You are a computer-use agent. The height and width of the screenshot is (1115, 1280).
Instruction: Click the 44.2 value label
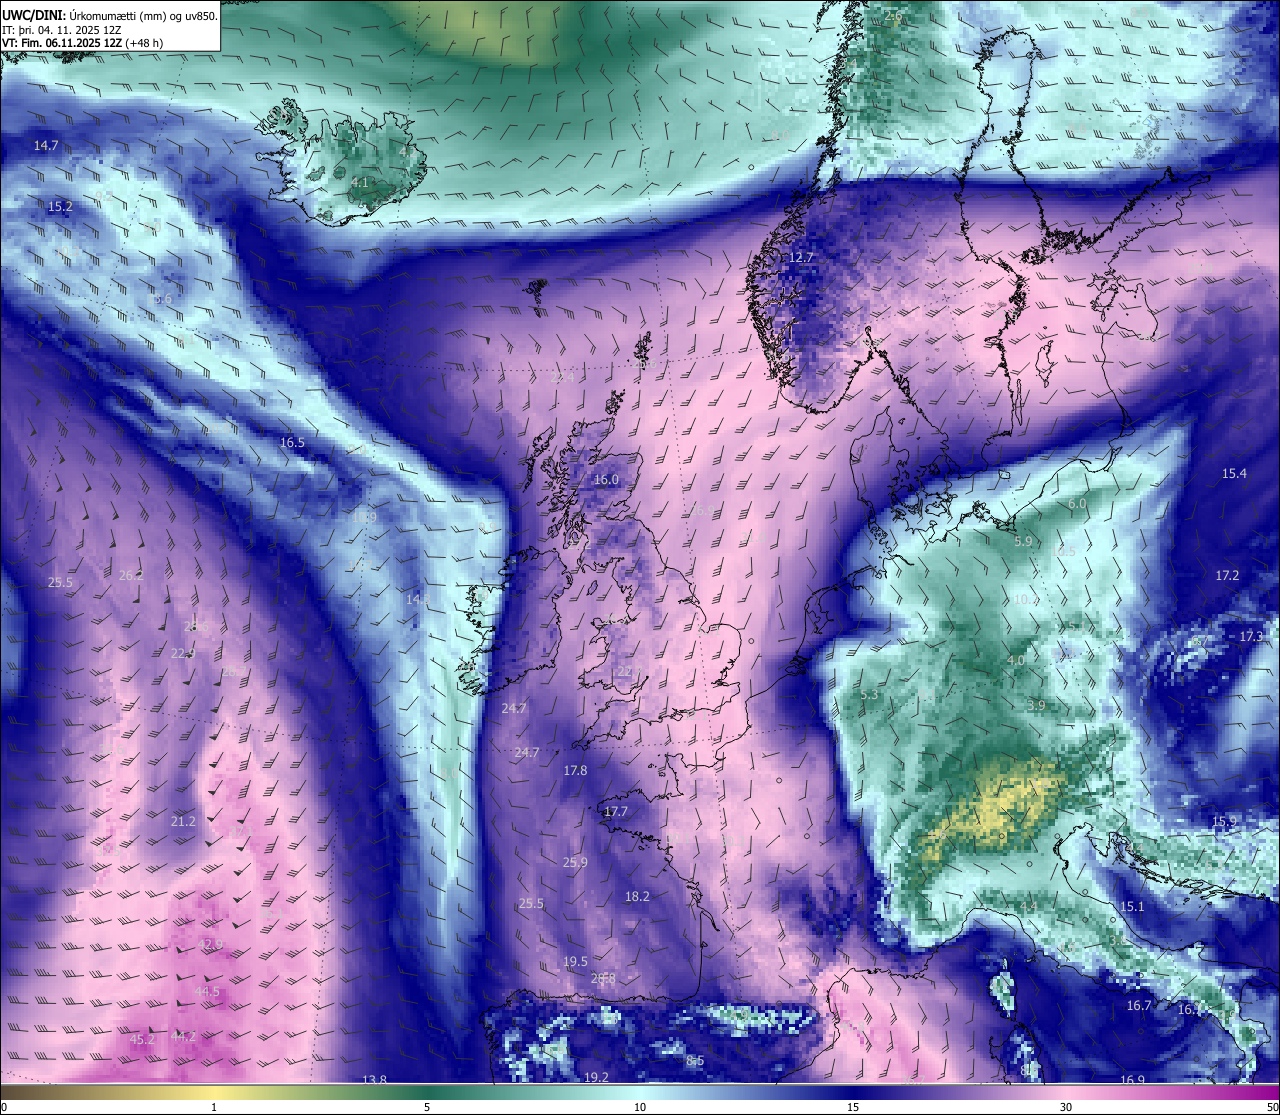coord(183,1037)
